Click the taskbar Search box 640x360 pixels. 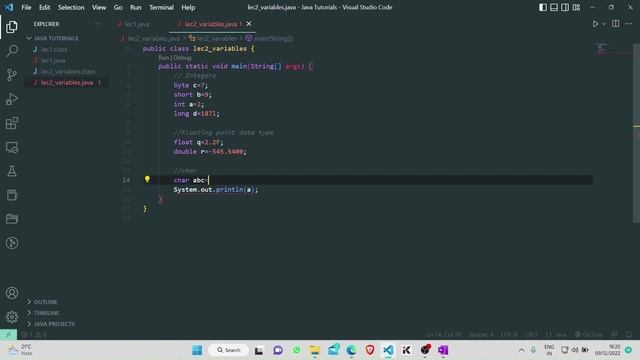coord(229,350)
